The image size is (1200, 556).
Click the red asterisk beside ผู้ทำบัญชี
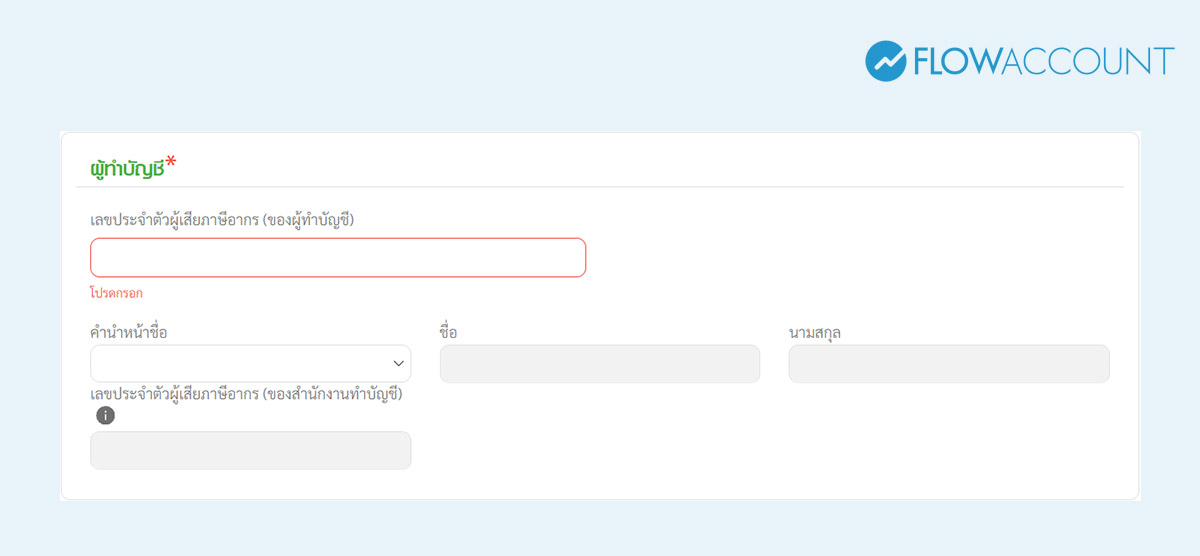pyautogui.click(x=171, y=162)
